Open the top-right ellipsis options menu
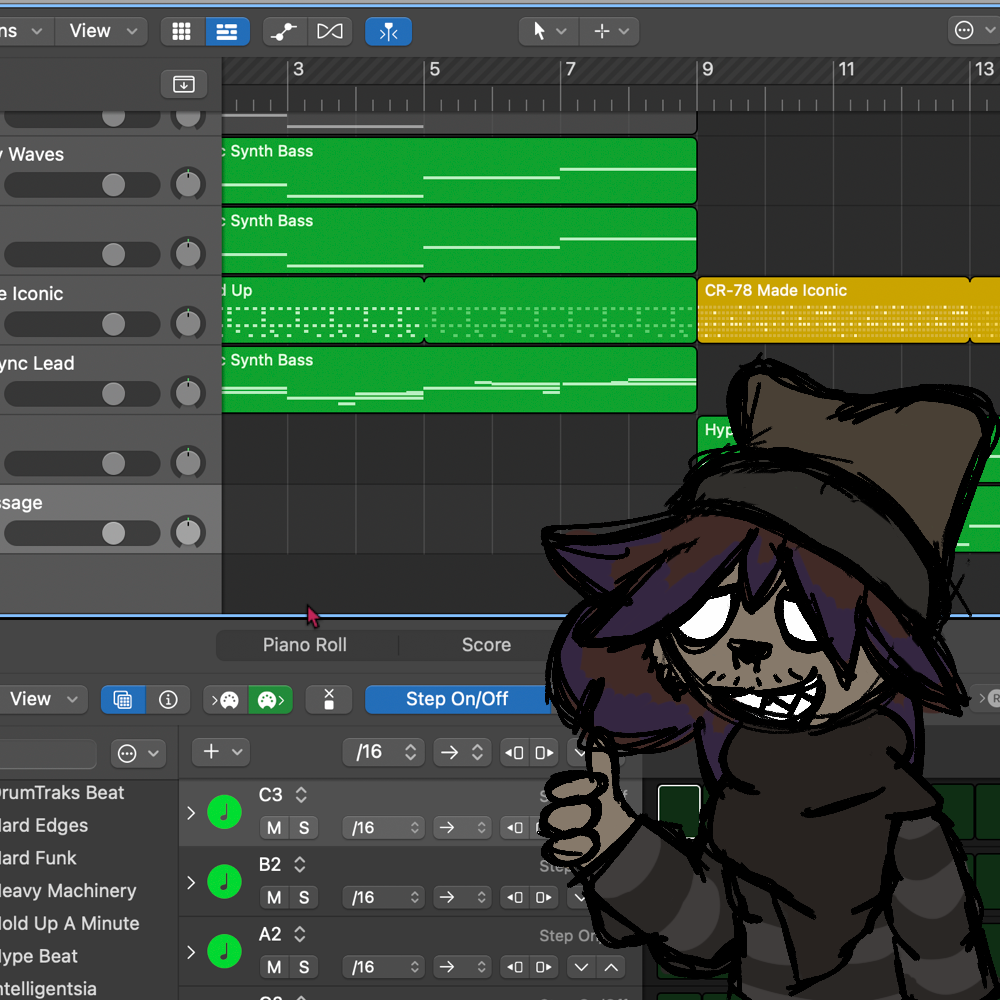 (x=974, y=30)
